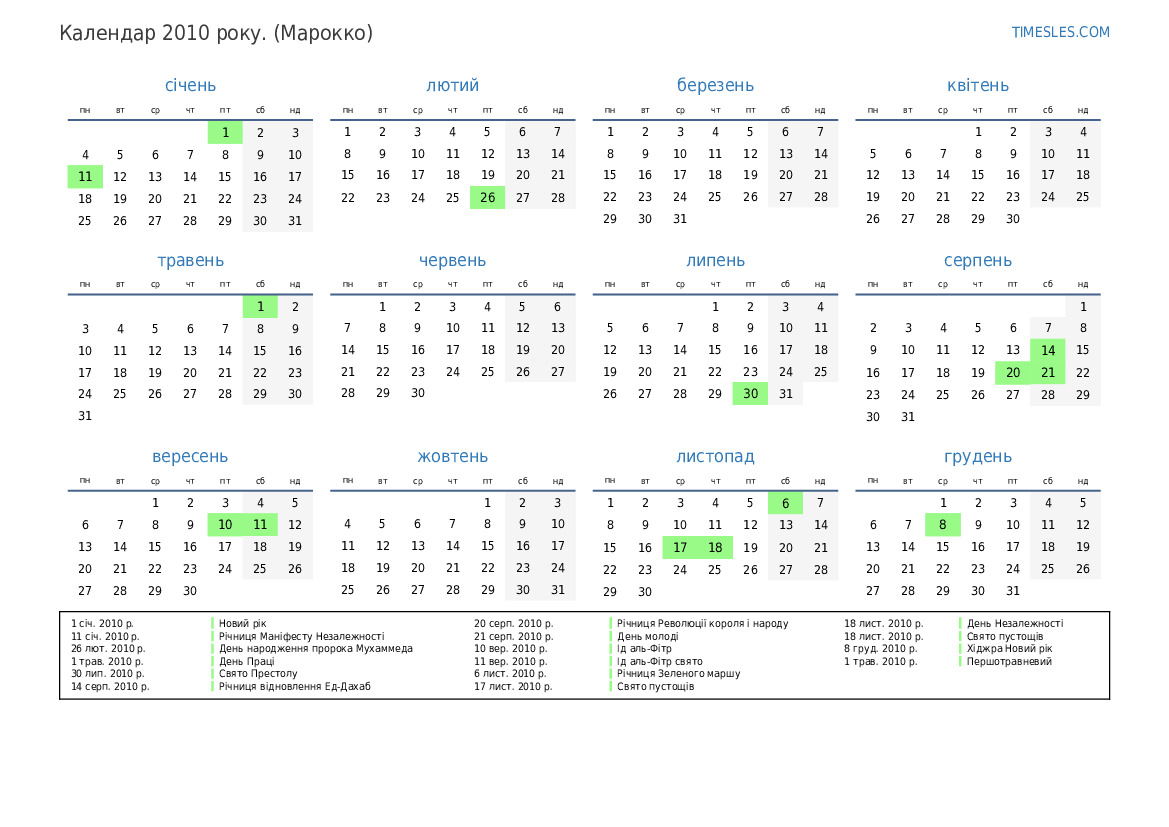The width and height of the screenshot is (1169, 827).
Task: Click legend entry 'День народження пророка Мухаммеда'
Action: 315,649
